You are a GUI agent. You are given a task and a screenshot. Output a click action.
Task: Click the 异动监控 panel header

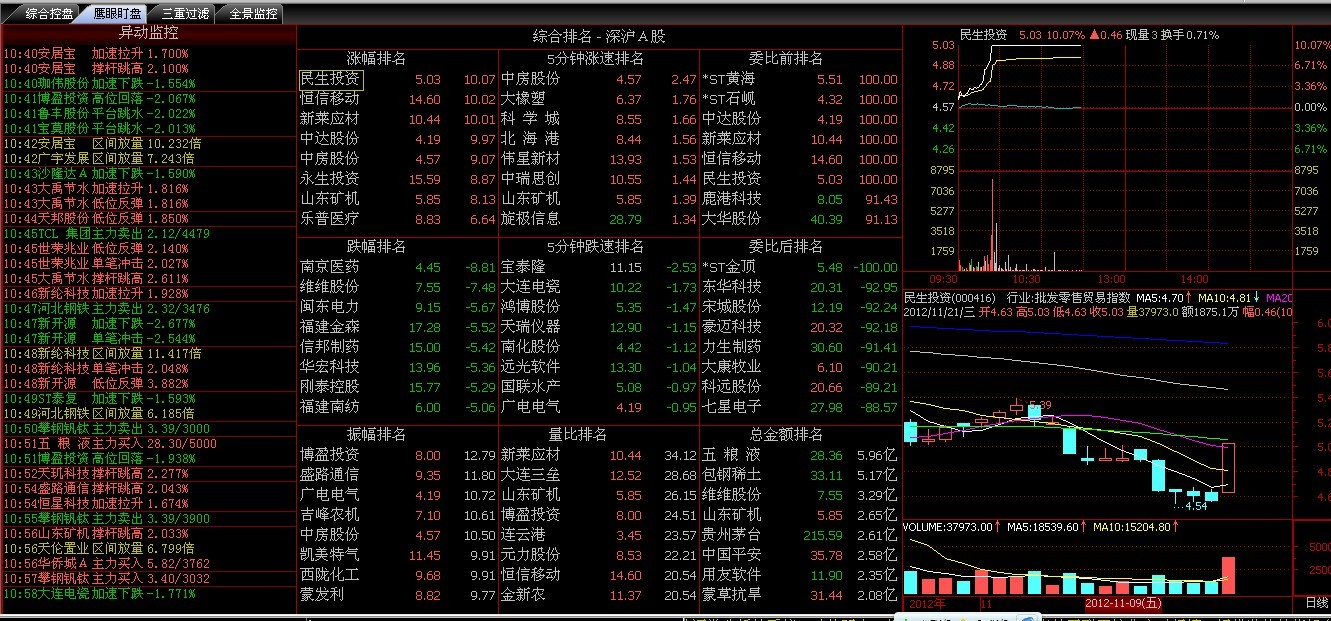tap(149, 34)
